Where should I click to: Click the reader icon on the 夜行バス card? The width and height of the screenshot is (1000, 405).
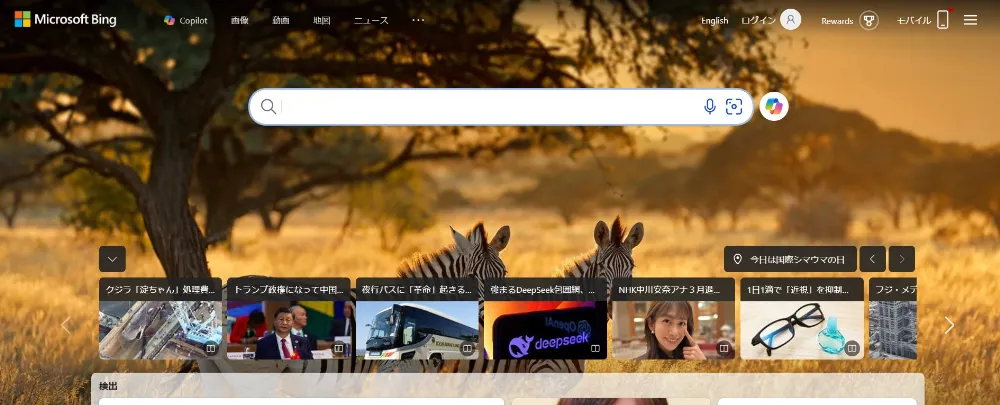[x=467, y=349]
